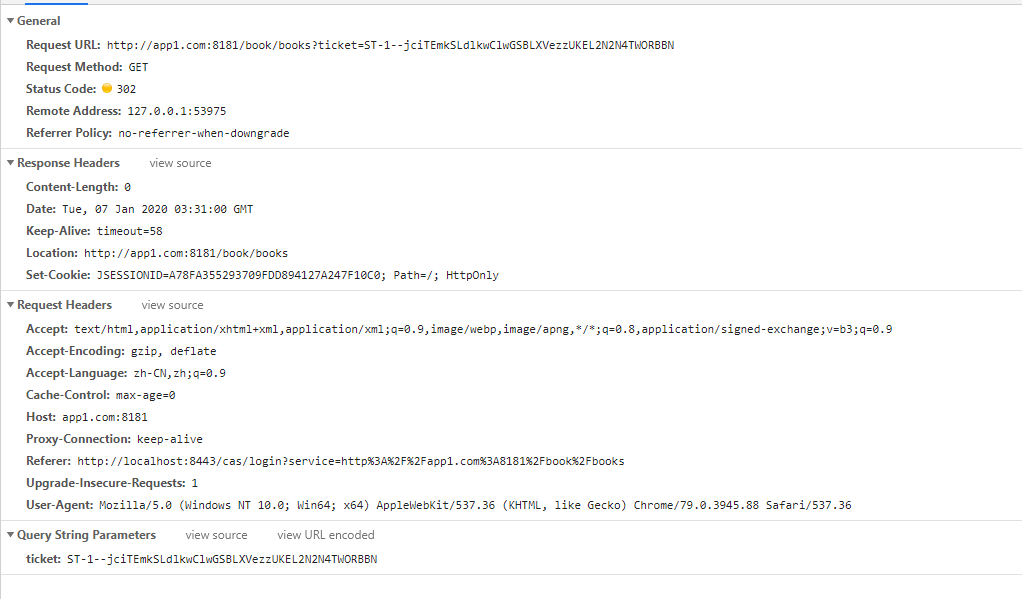Select the Location header URL value

[186, 254]
